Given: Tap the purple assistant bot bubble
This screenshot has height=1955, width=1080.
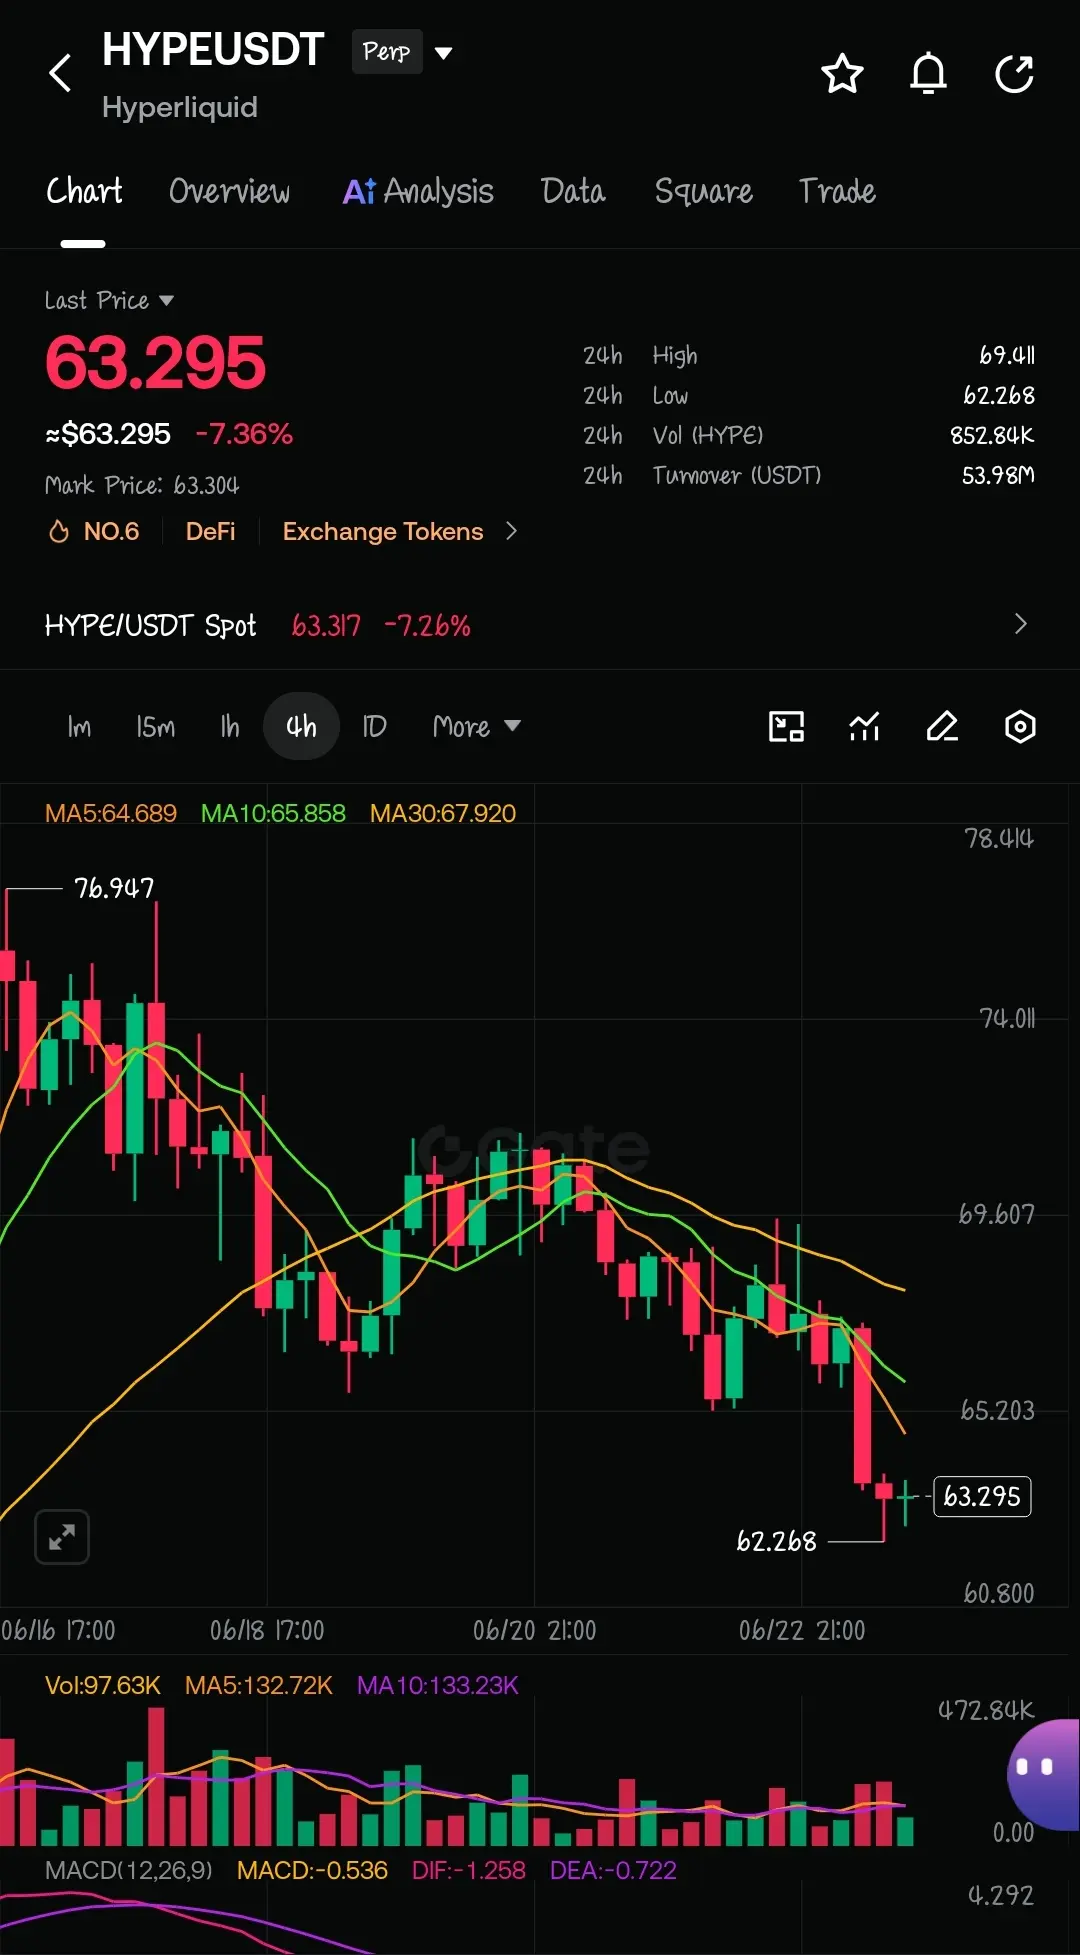Looking at the screenshot, I should pos(1043,1773).
